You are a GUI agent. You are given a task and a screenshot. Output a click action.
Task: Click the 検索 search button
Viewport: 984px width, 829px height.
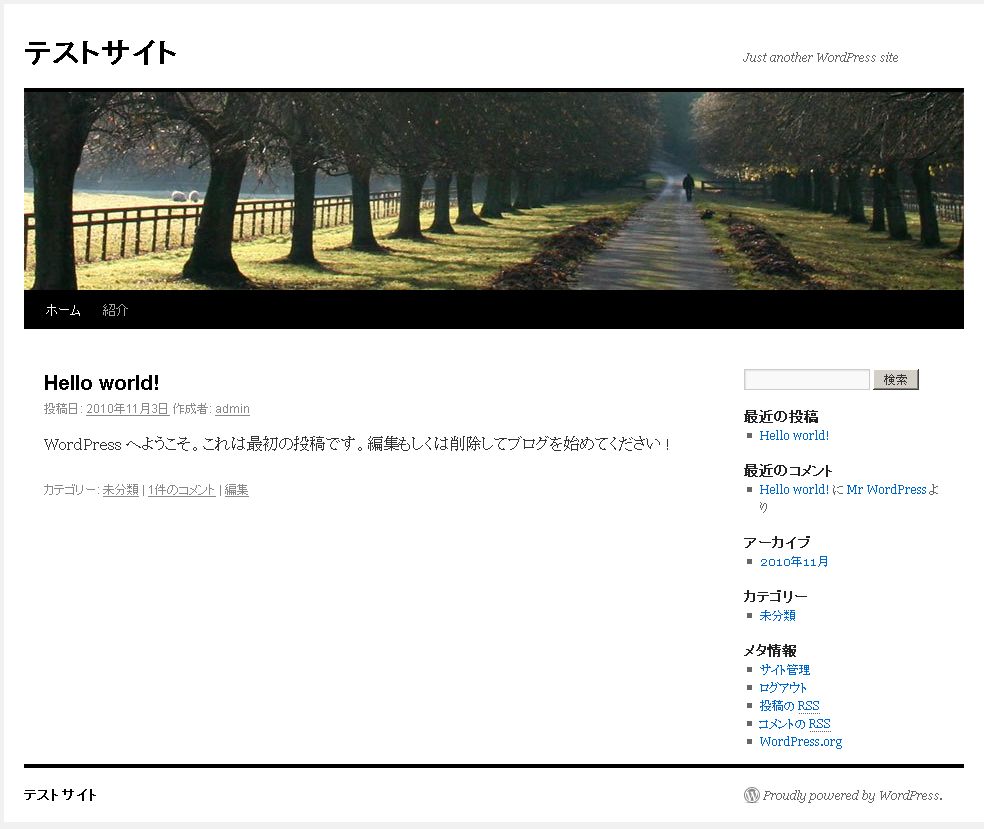(x=896, y=380)
